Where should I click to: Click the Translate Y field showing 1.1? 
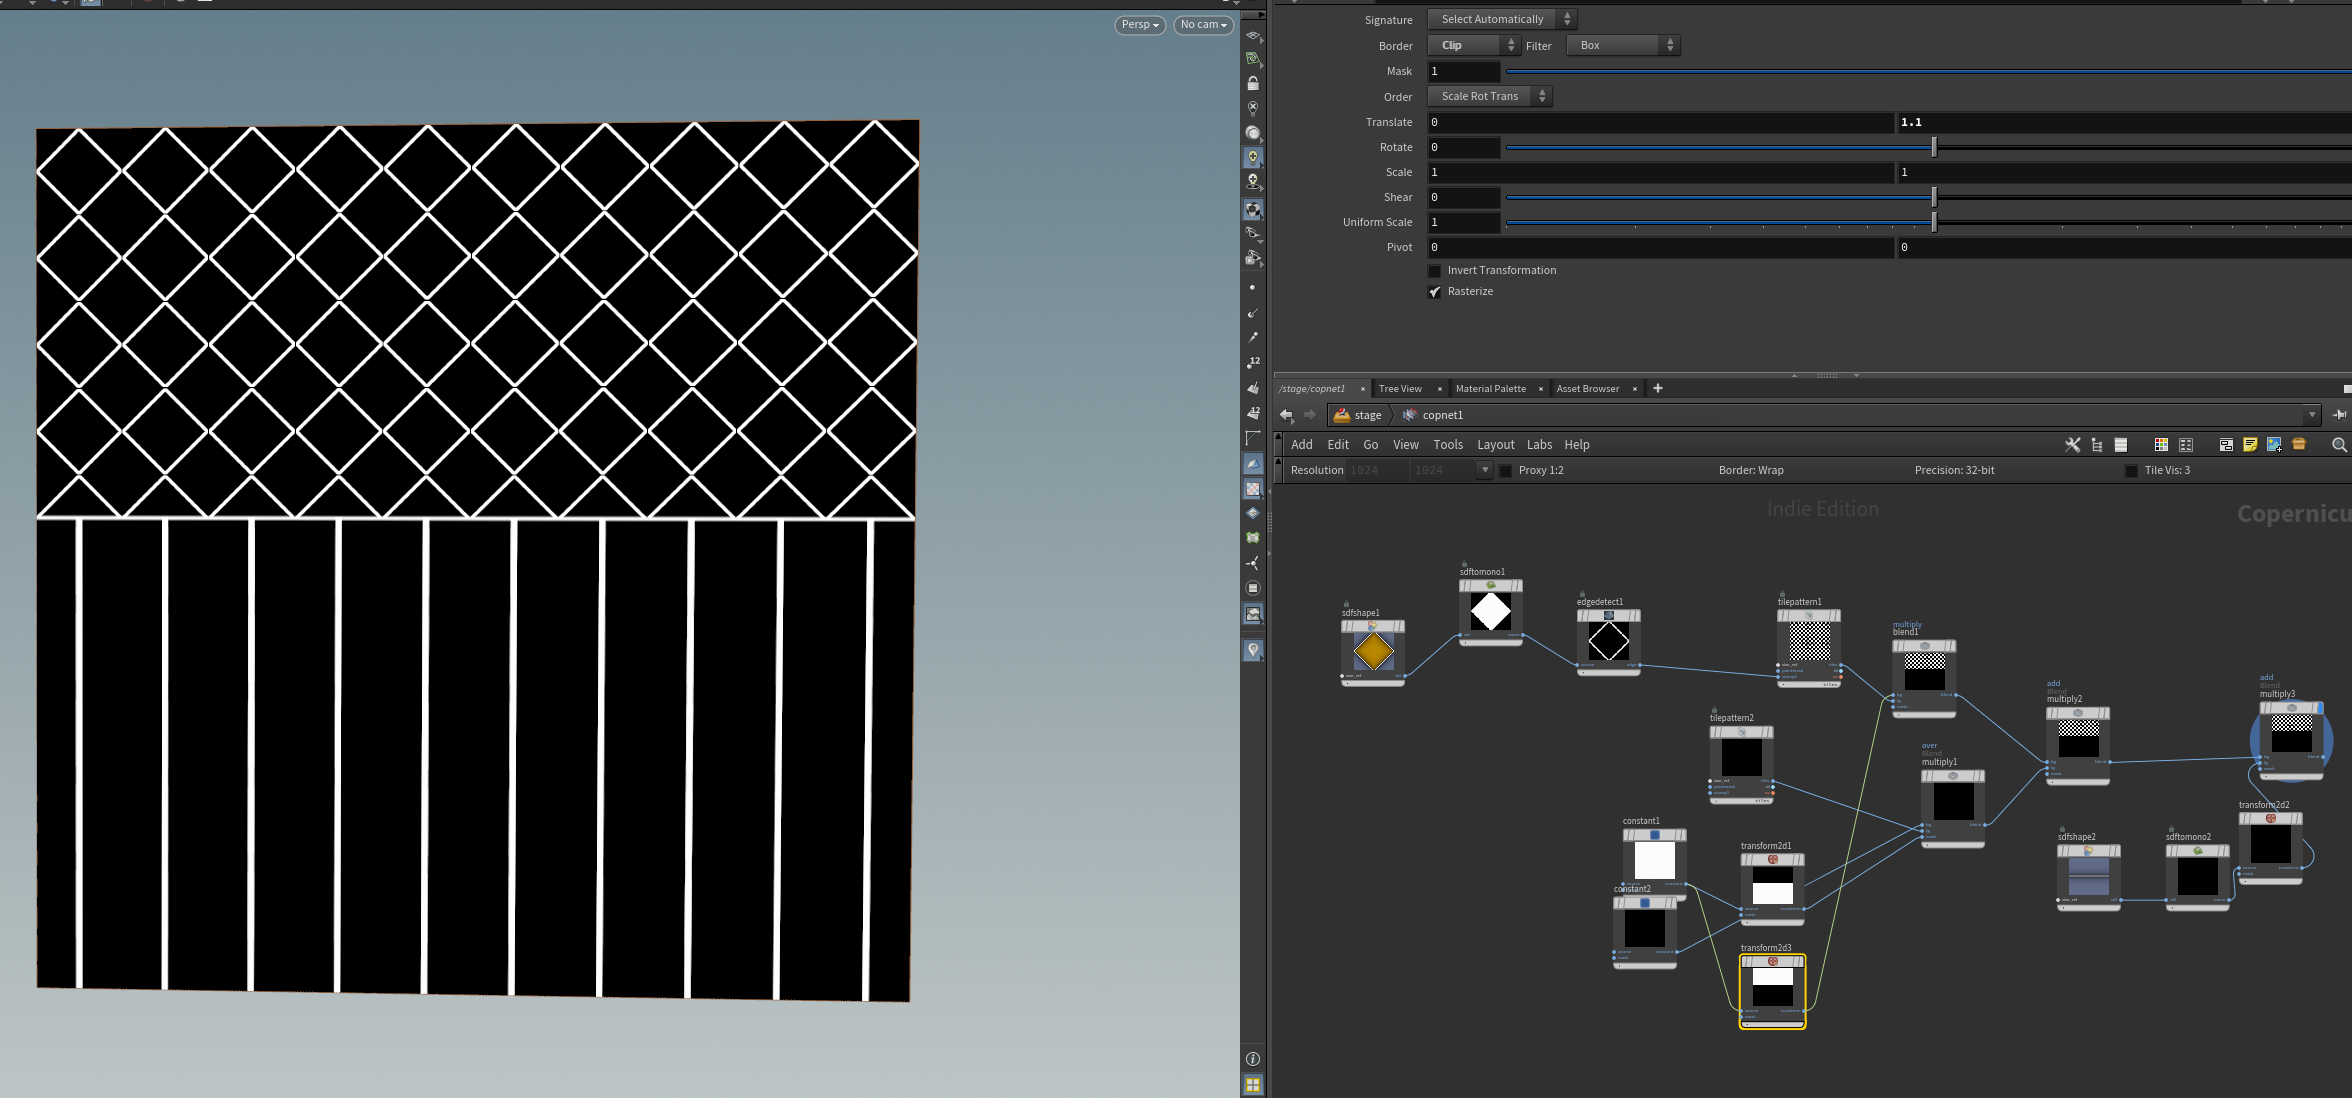(x=2124, y=122)
